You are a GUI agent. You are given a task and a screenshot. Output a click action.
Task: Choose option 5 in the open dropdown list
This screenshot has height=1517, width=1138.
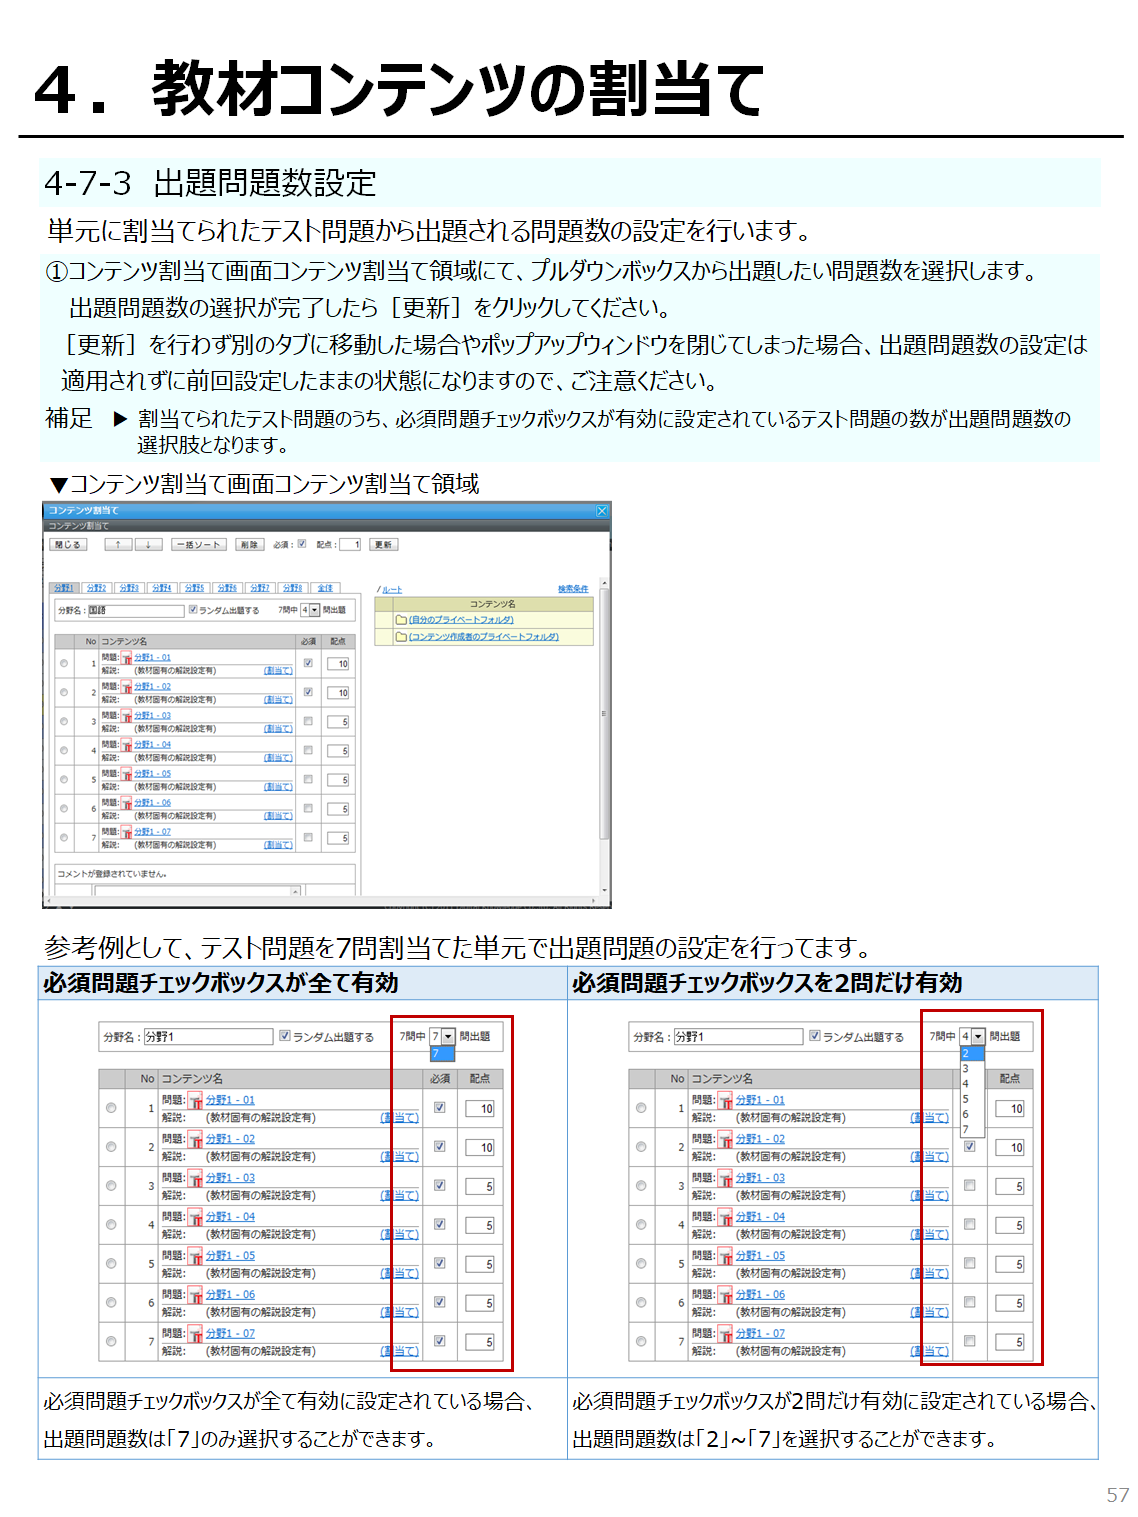pyautogui.click(x=966, y=1099)
